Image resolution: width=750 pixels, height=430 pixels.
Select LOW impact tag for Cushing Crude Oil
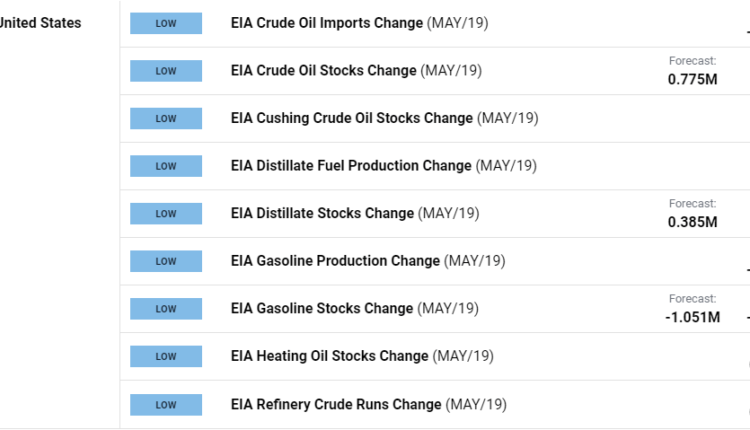tap(166, 118)
